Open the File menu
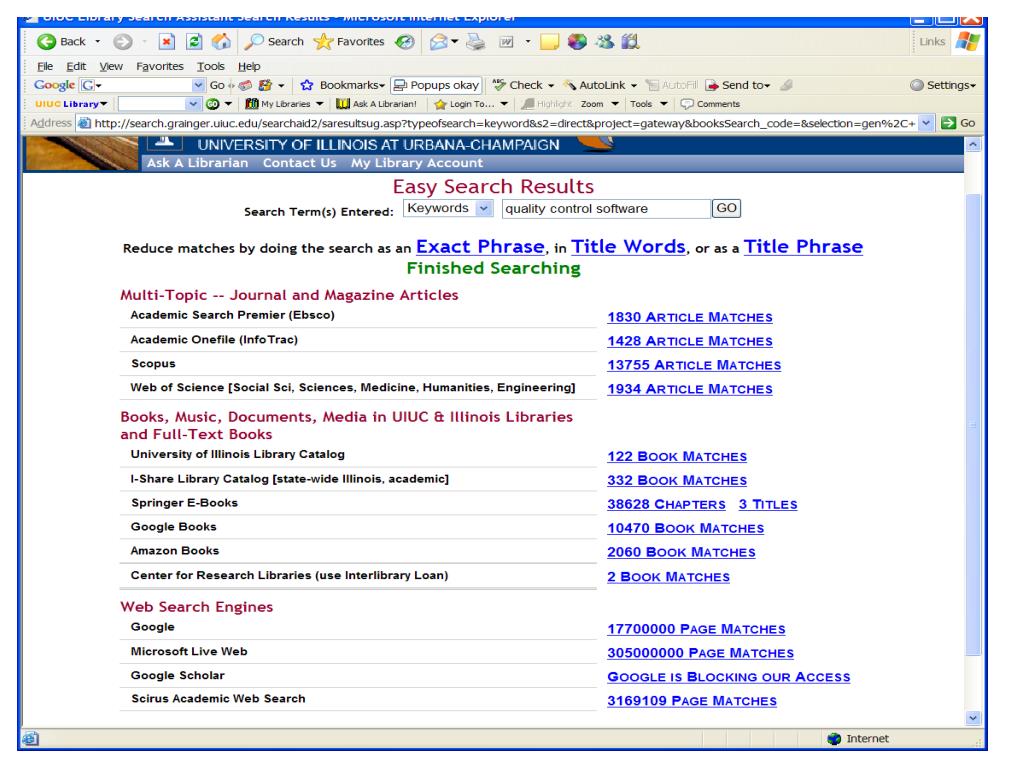1024x768 pixels. pyautogui.click(x=45, y=66)
